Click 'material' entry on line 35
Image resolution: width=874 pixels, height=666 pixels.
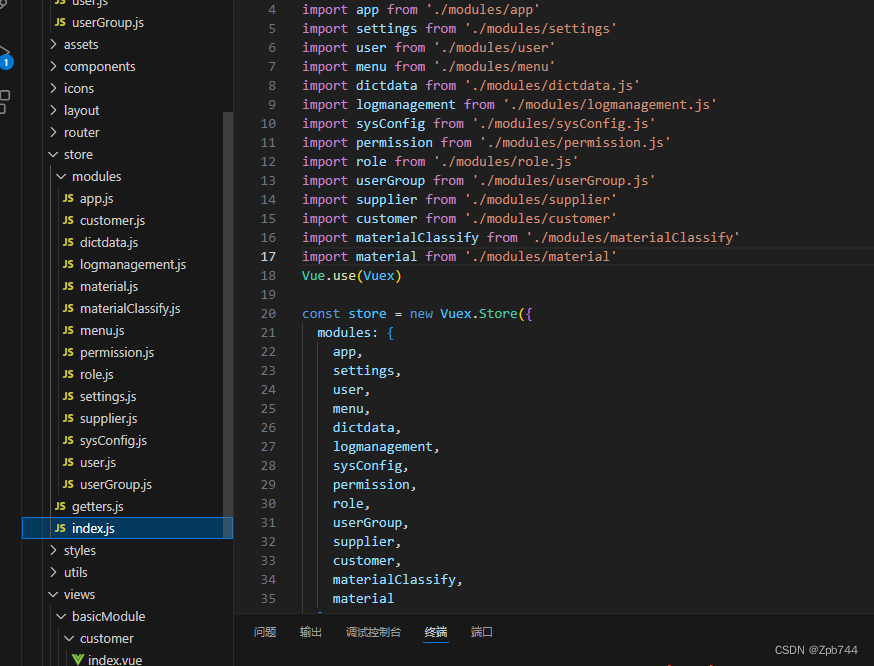[363, 599]
